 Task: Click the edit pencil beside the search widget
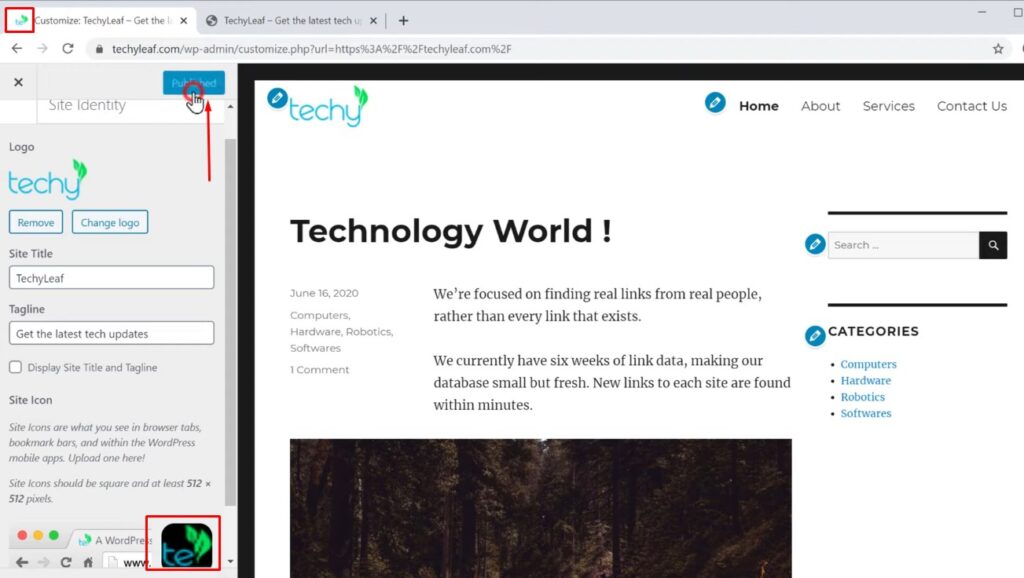[816, 244]
